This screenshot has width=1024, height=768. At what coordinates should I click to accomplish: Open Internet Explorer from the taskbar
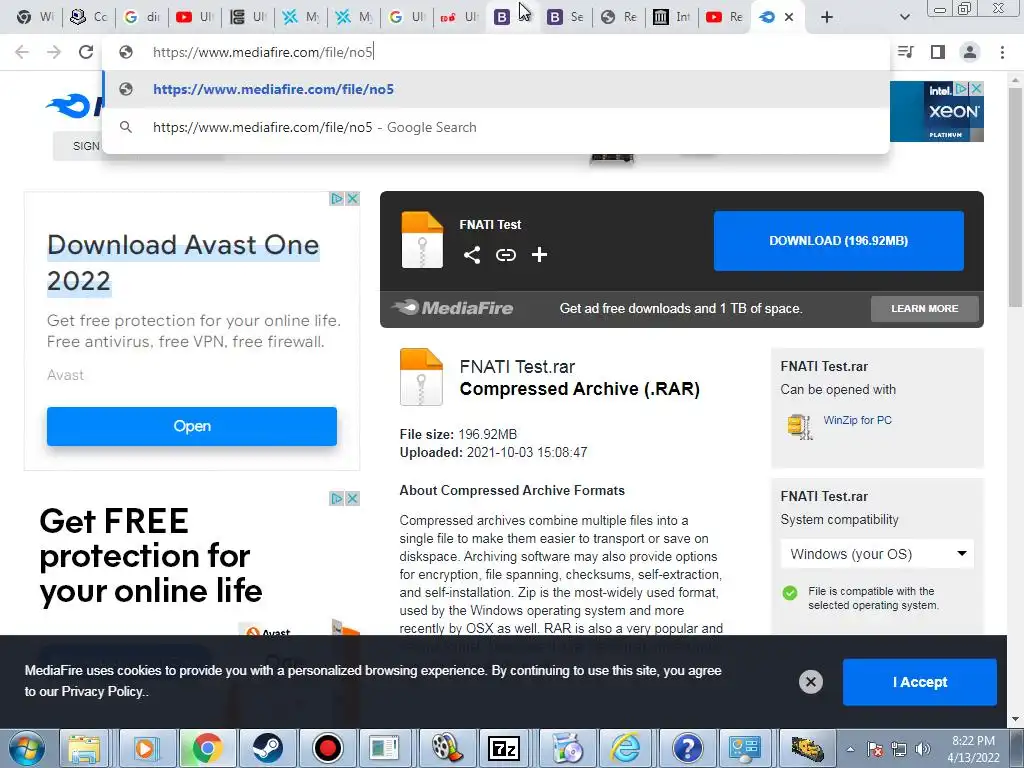[x=625, y=748]
